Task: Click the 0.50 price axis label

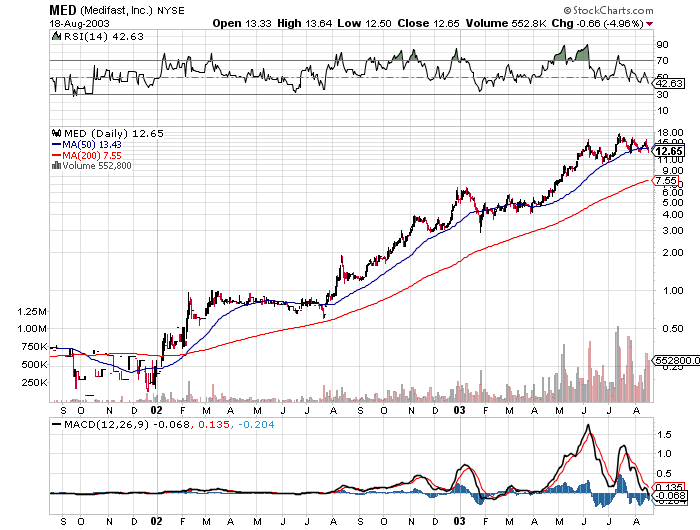Action: [x=673, y=329]
